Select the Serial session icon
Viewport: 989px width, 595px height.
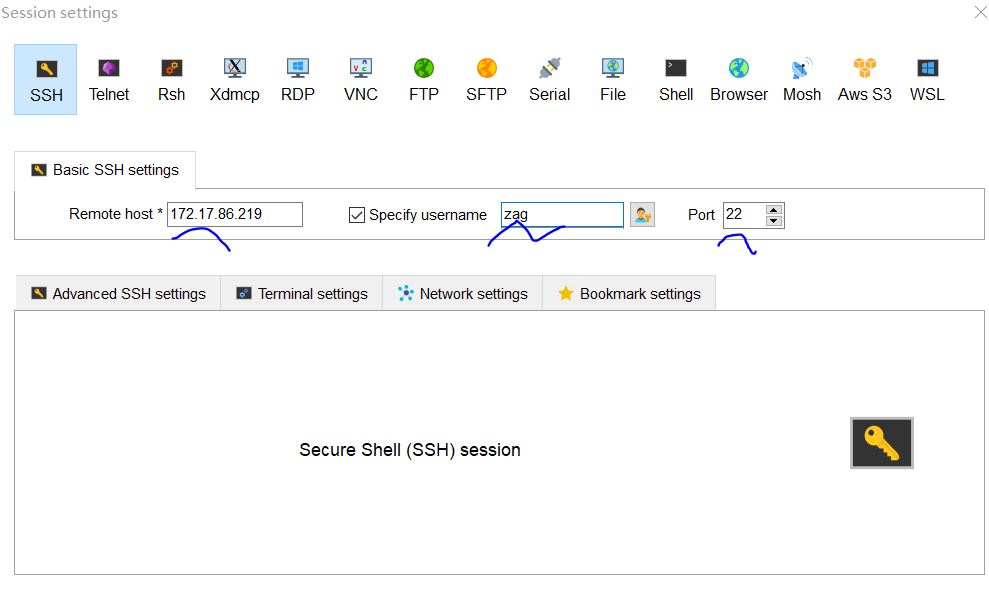click(549, 79)
